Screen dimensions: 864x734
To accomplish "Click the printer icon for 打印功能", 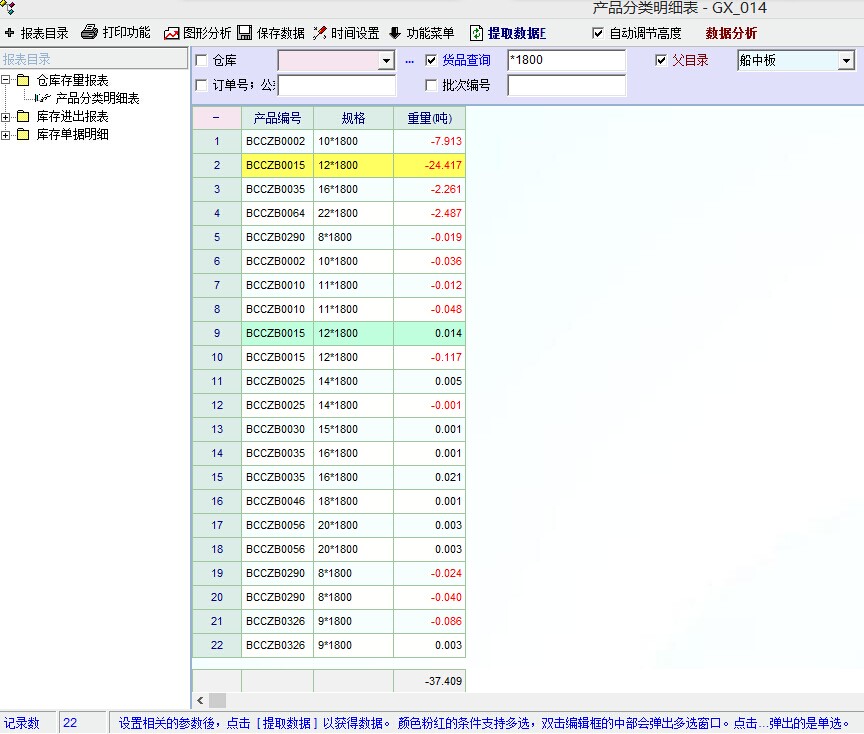I will (x=89, y=32).
